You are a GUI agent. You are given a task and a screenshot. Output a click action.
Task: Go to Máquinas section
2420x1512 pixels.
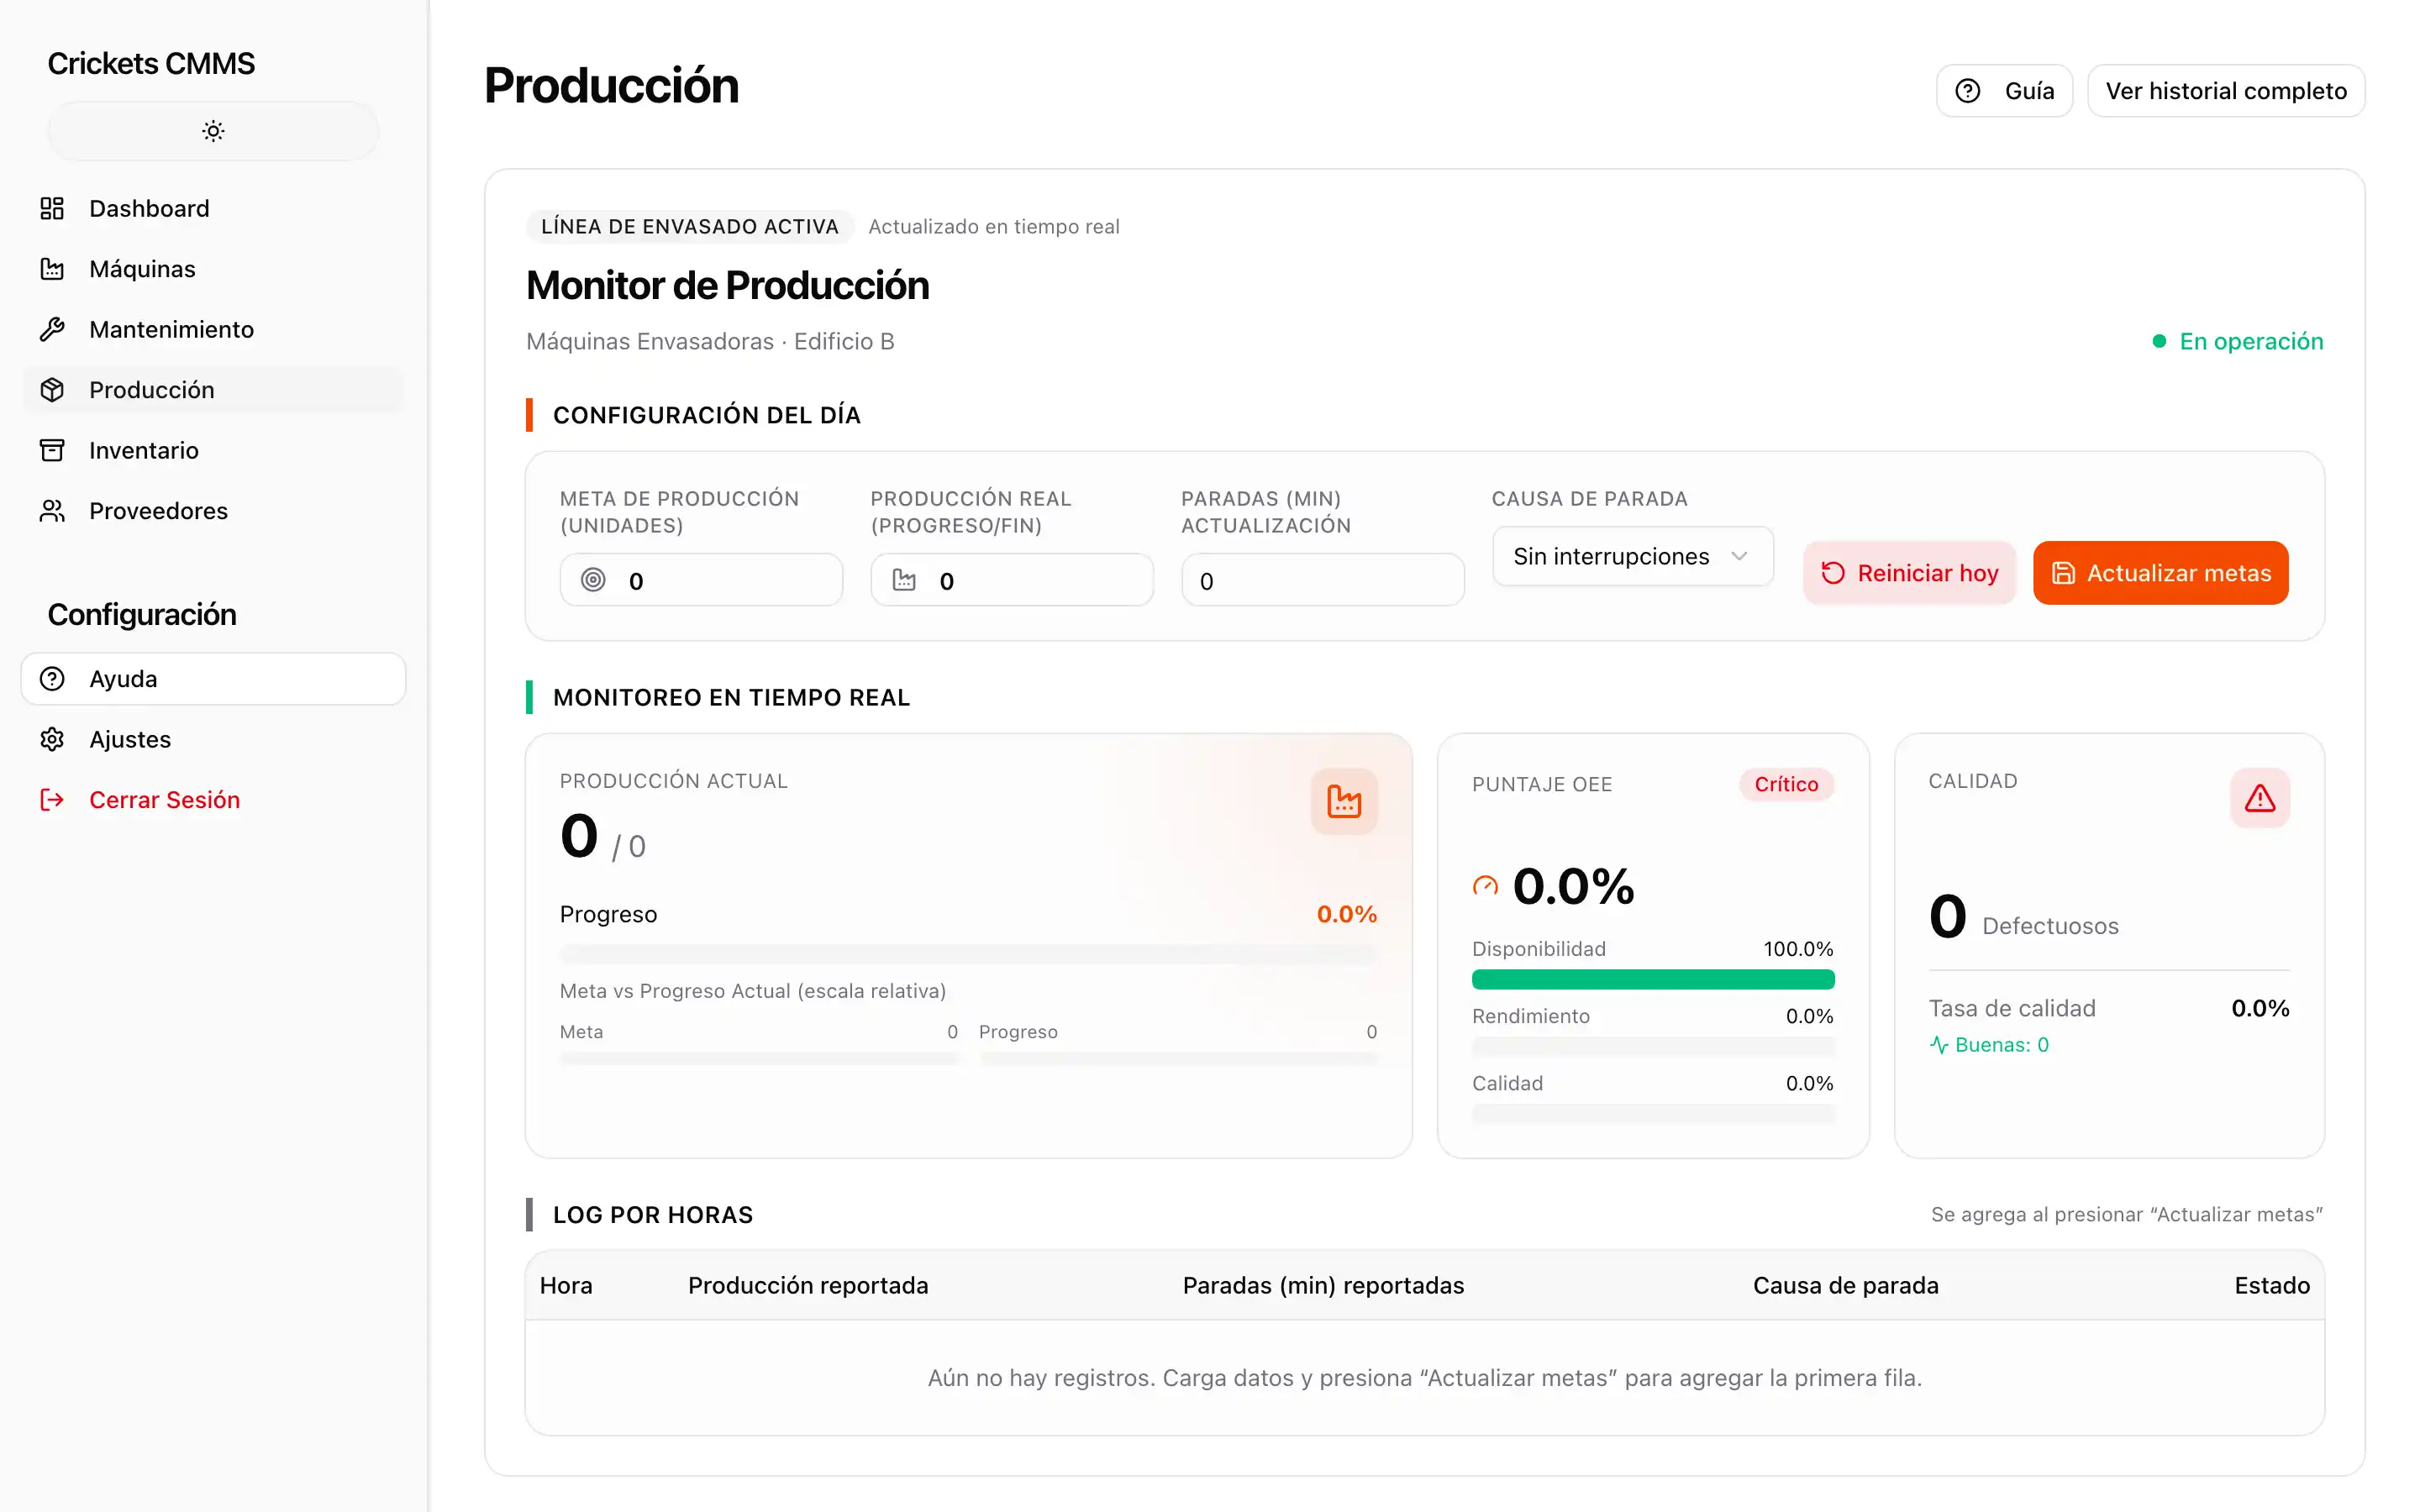213,269
